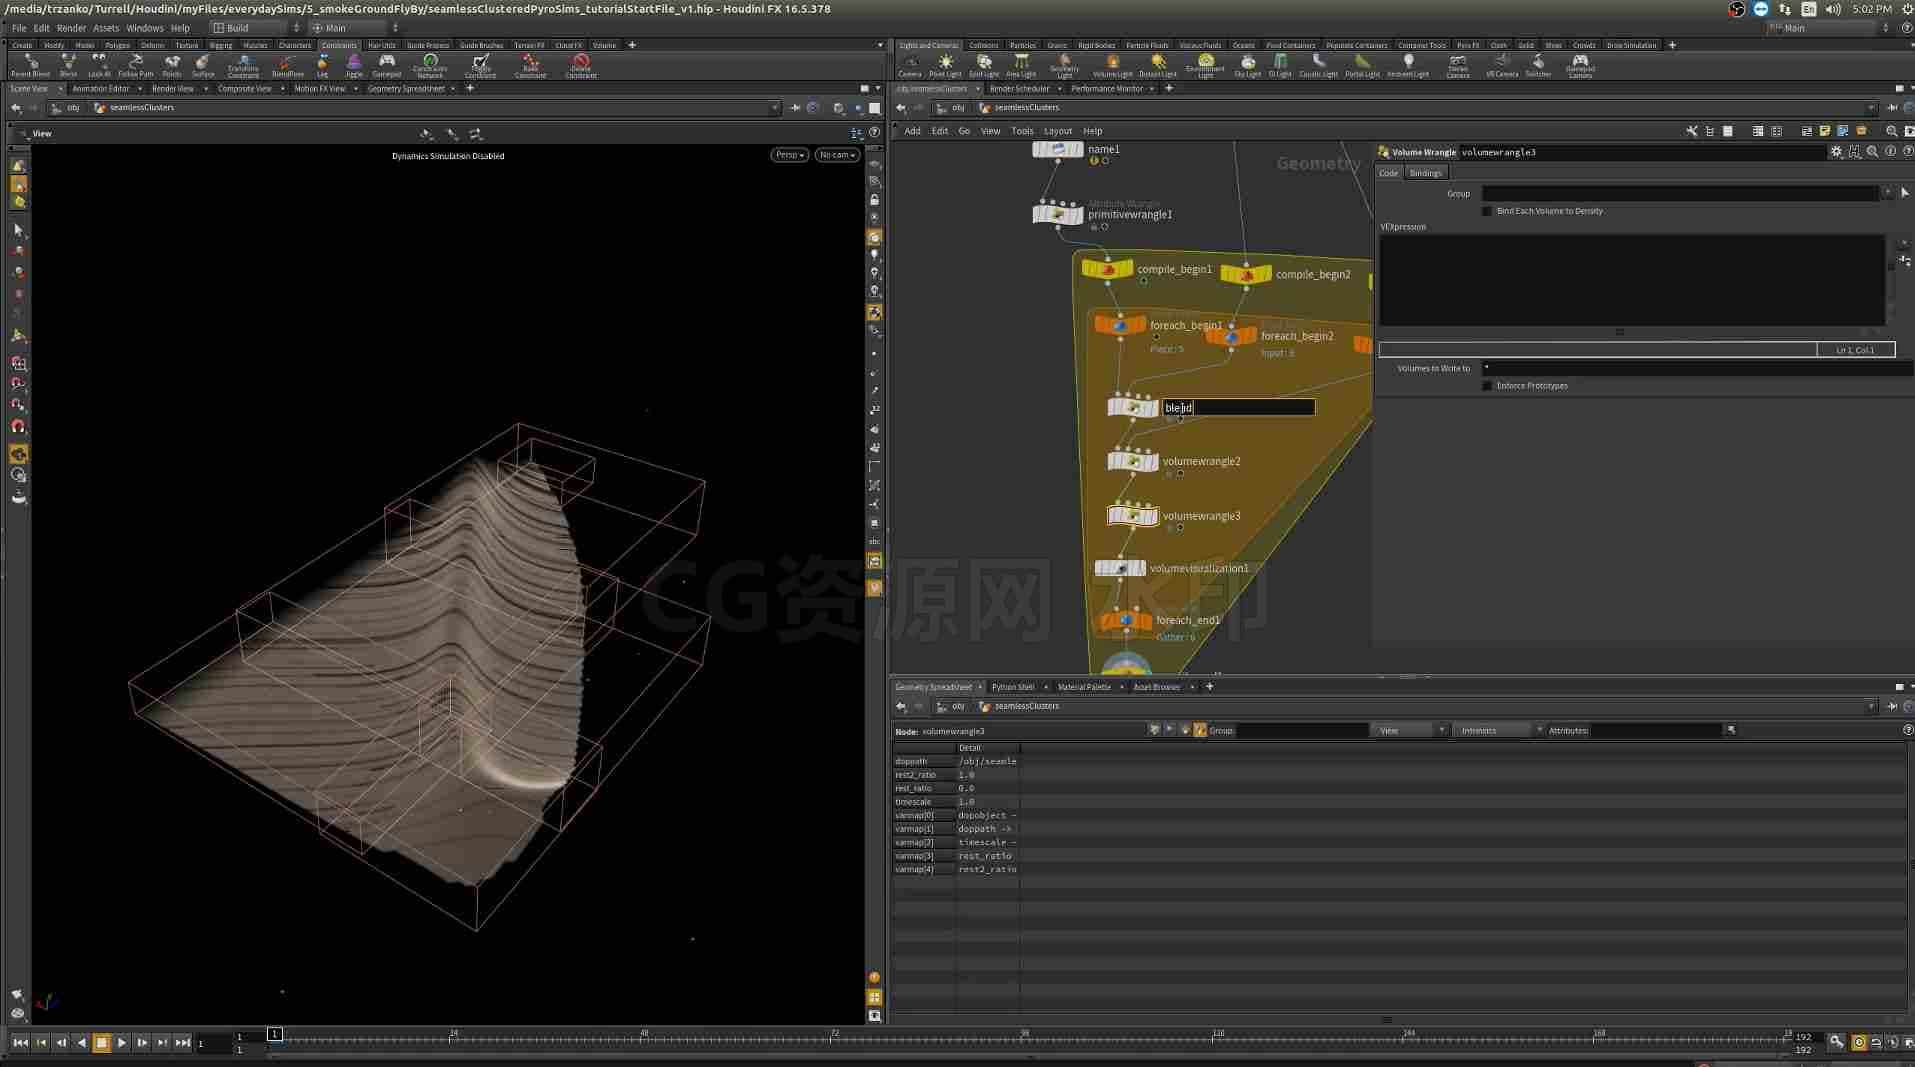Select the volumewrangle2 node
Image resolution: width=1915 pixels, height=1067 pixels.
tap(1133, 461)
